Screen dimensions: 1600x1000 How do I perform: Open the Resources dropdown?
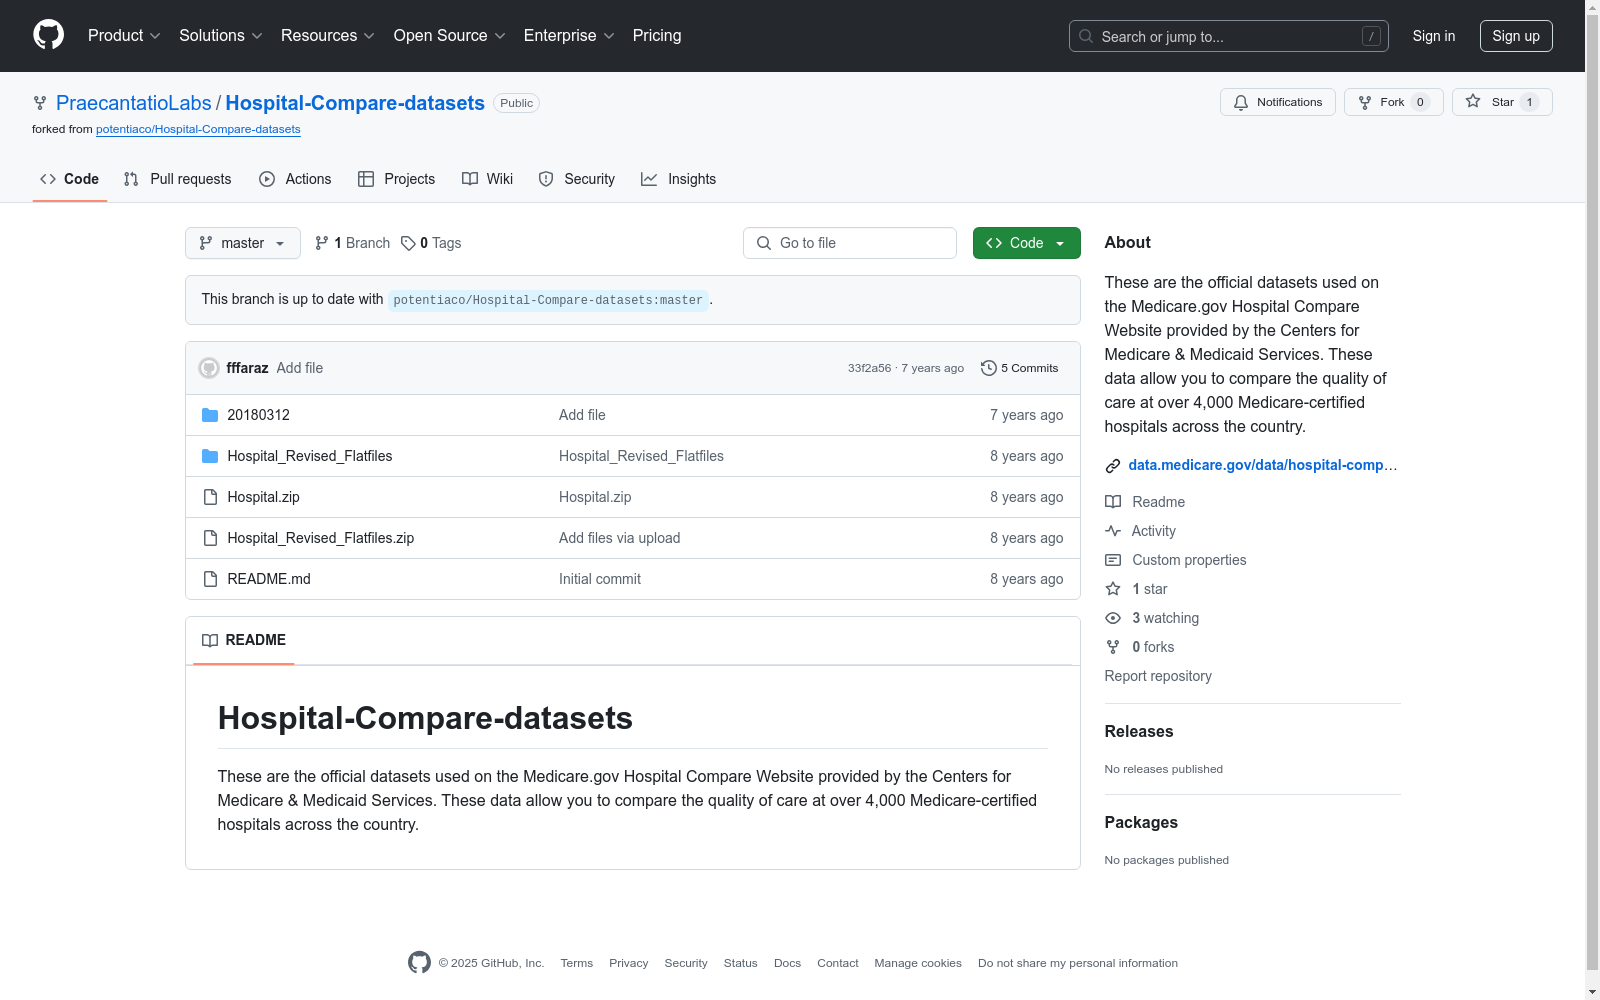[328, 36]
